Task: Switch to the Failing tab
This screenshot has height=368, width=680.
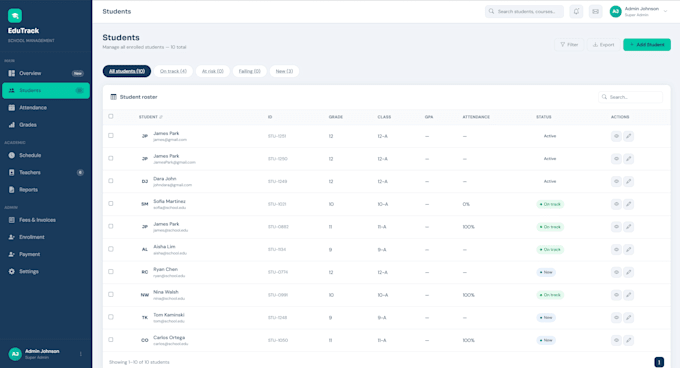Action: pyautogui.click(x=249, y=71)
